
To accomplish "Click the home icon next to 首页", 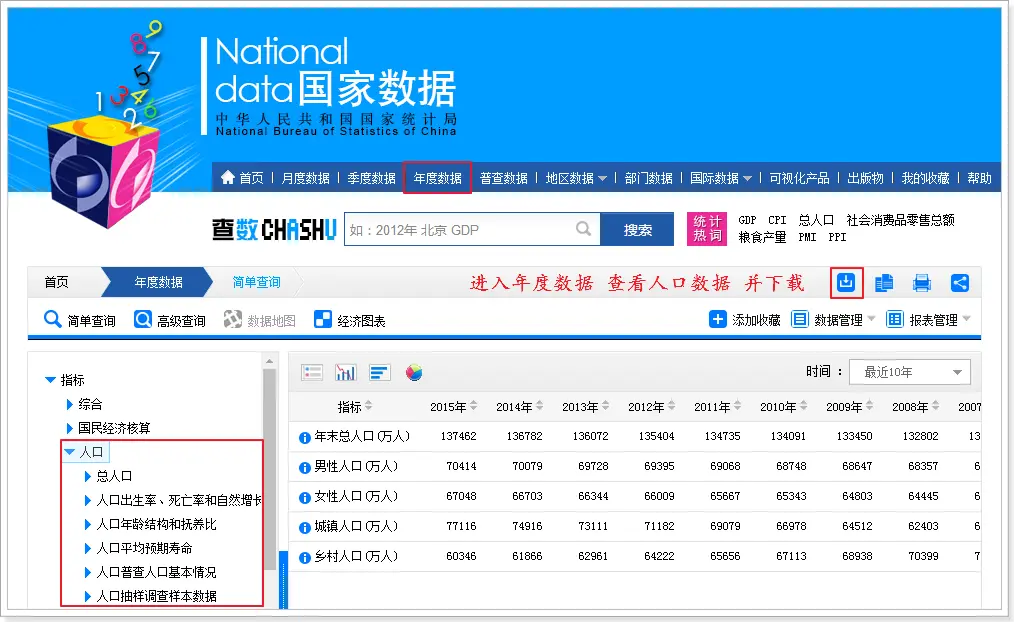I will pos(228,177).
